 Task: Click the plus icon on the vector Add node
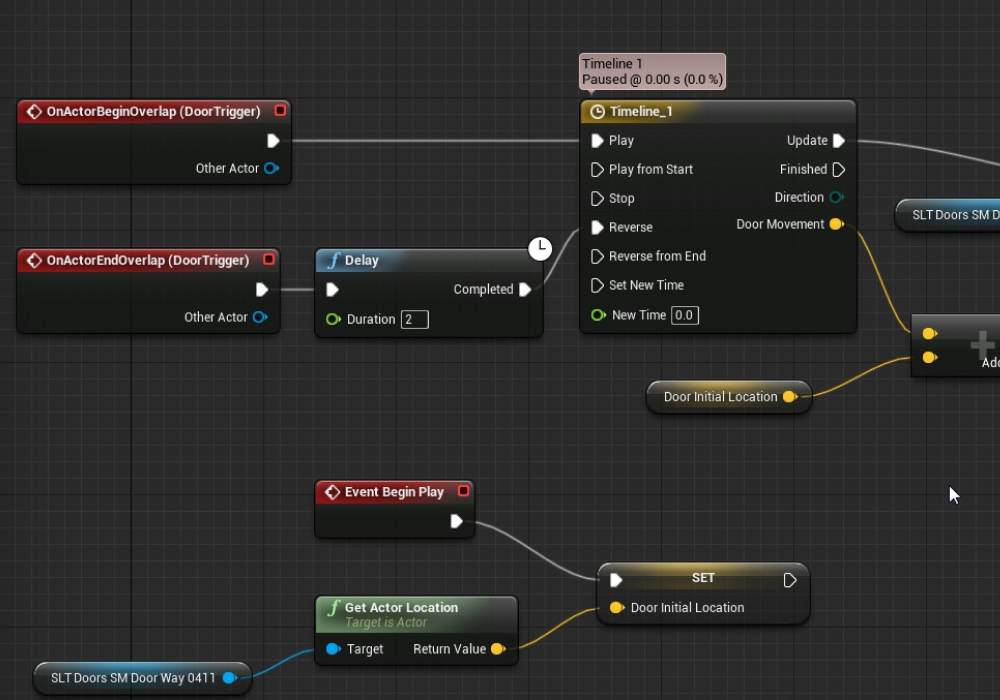(x=980, y=343)
